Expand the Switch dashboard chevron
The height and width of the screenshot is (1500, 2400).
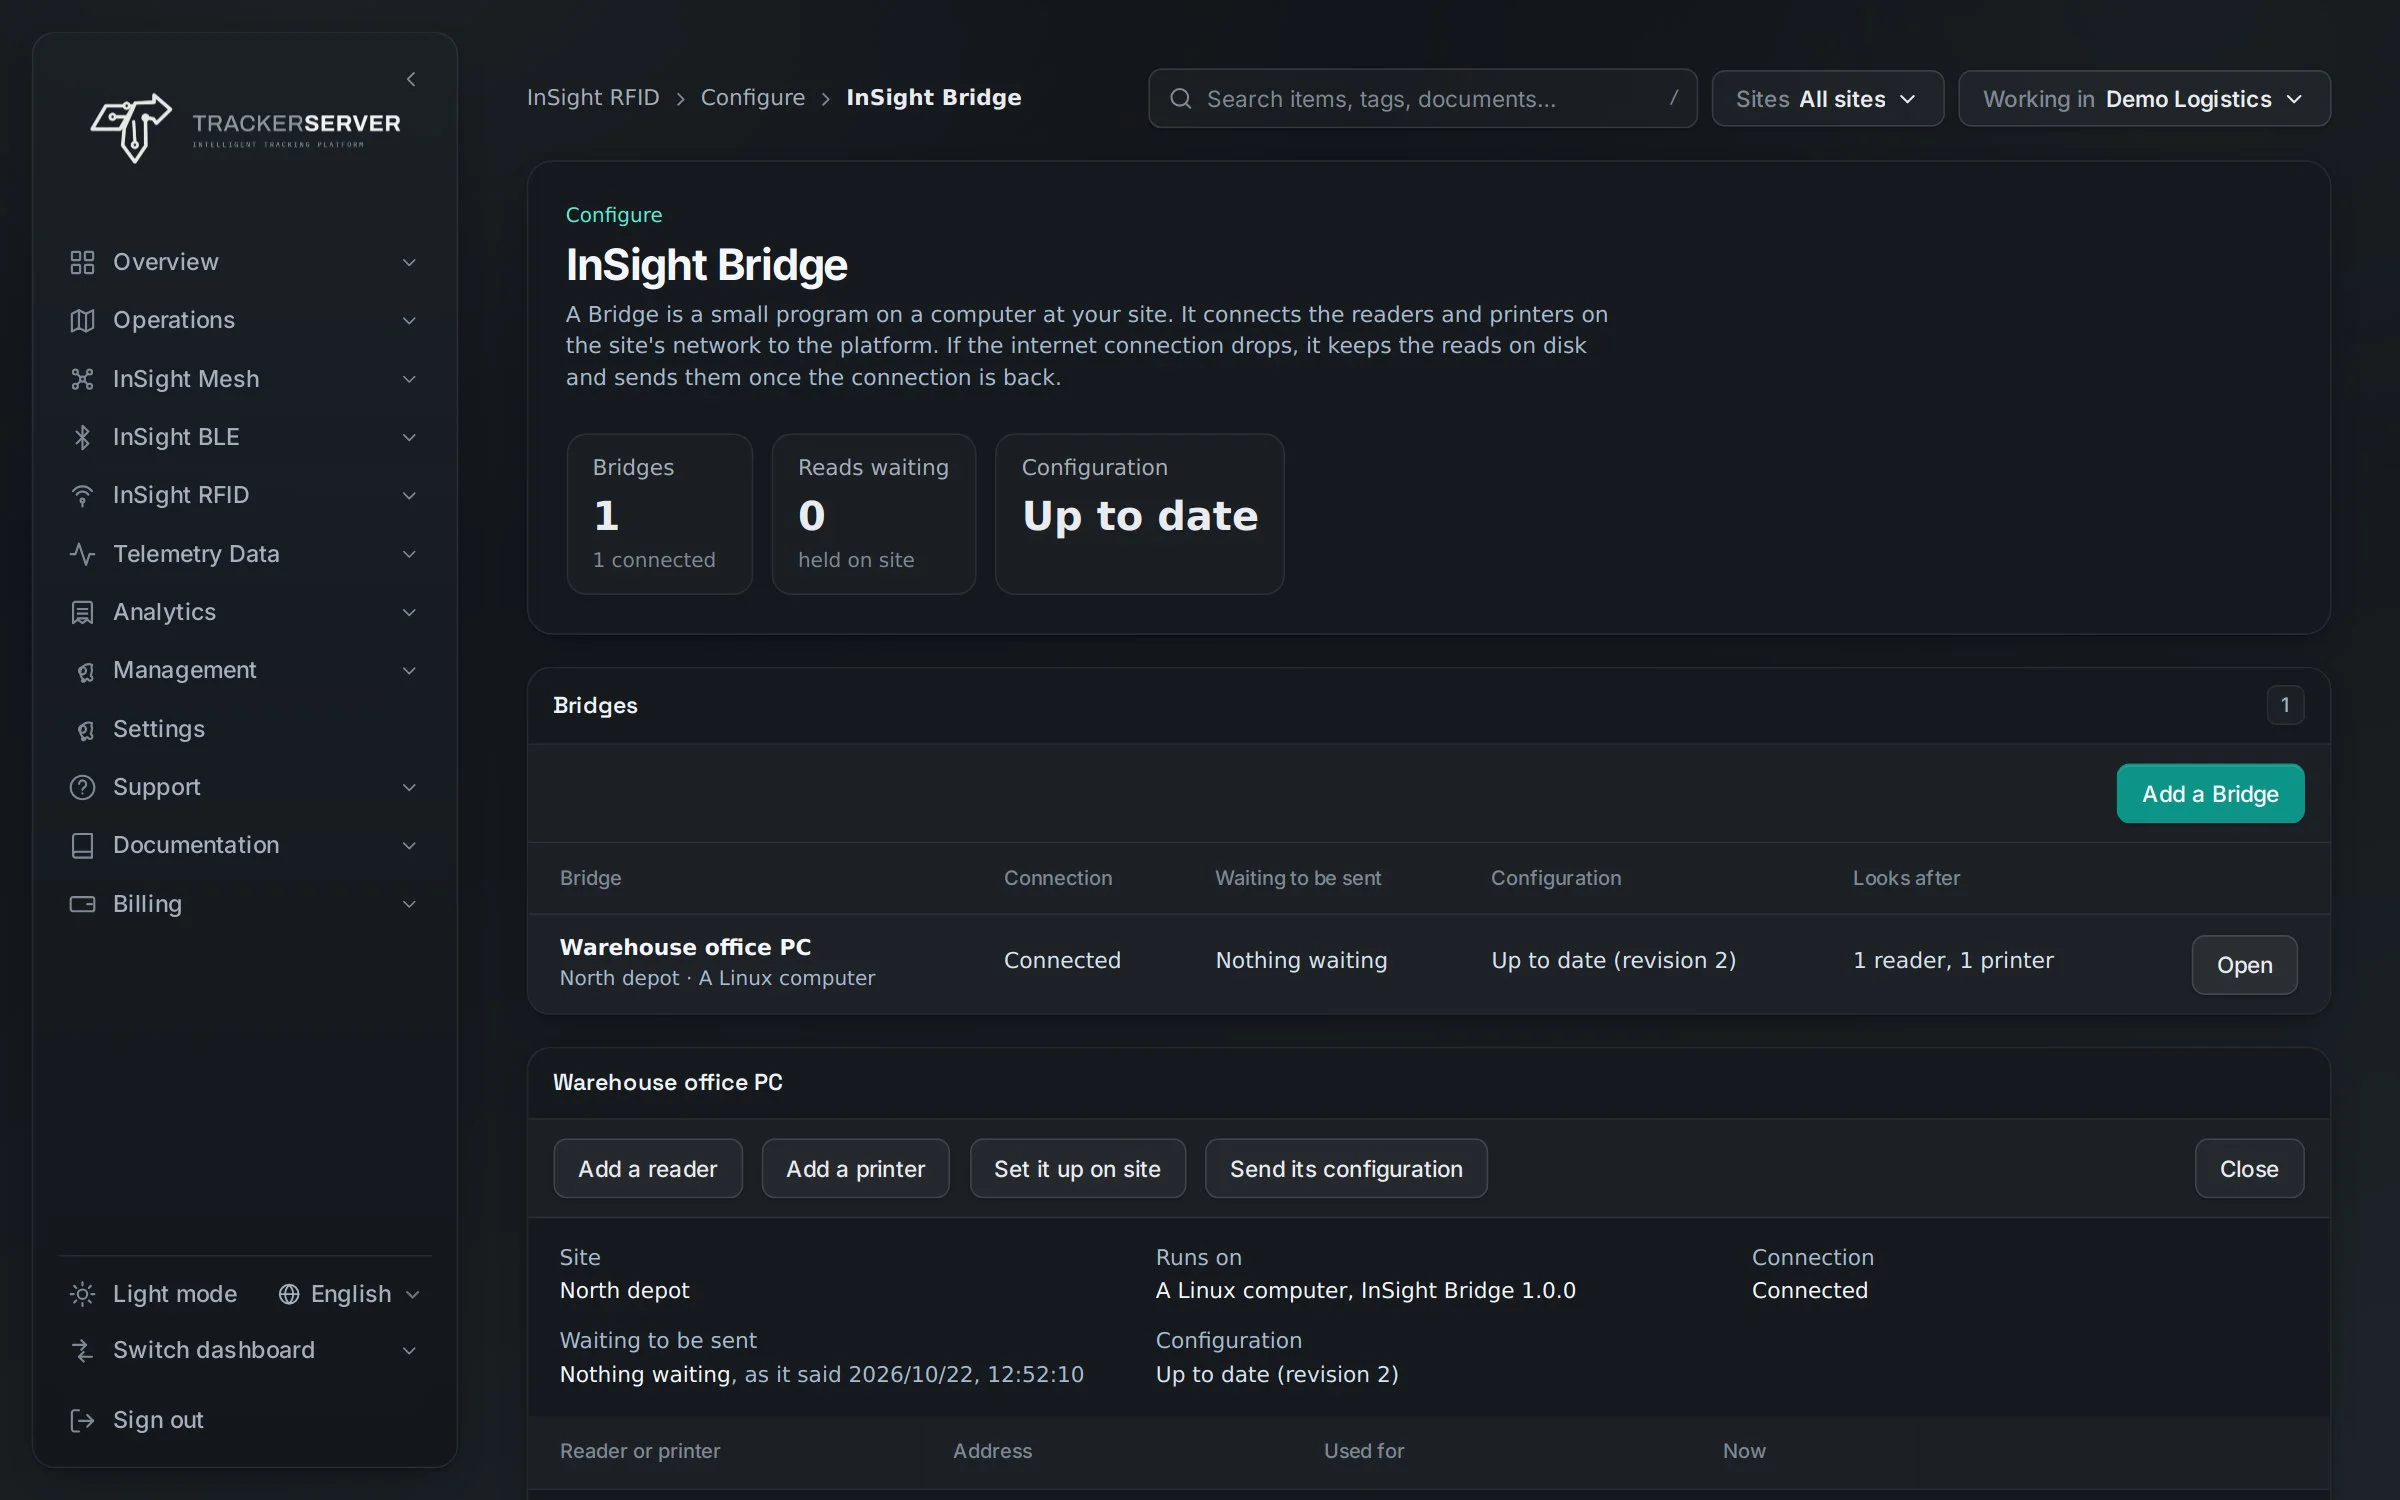pyautogui.click(x=409, y=1350)
